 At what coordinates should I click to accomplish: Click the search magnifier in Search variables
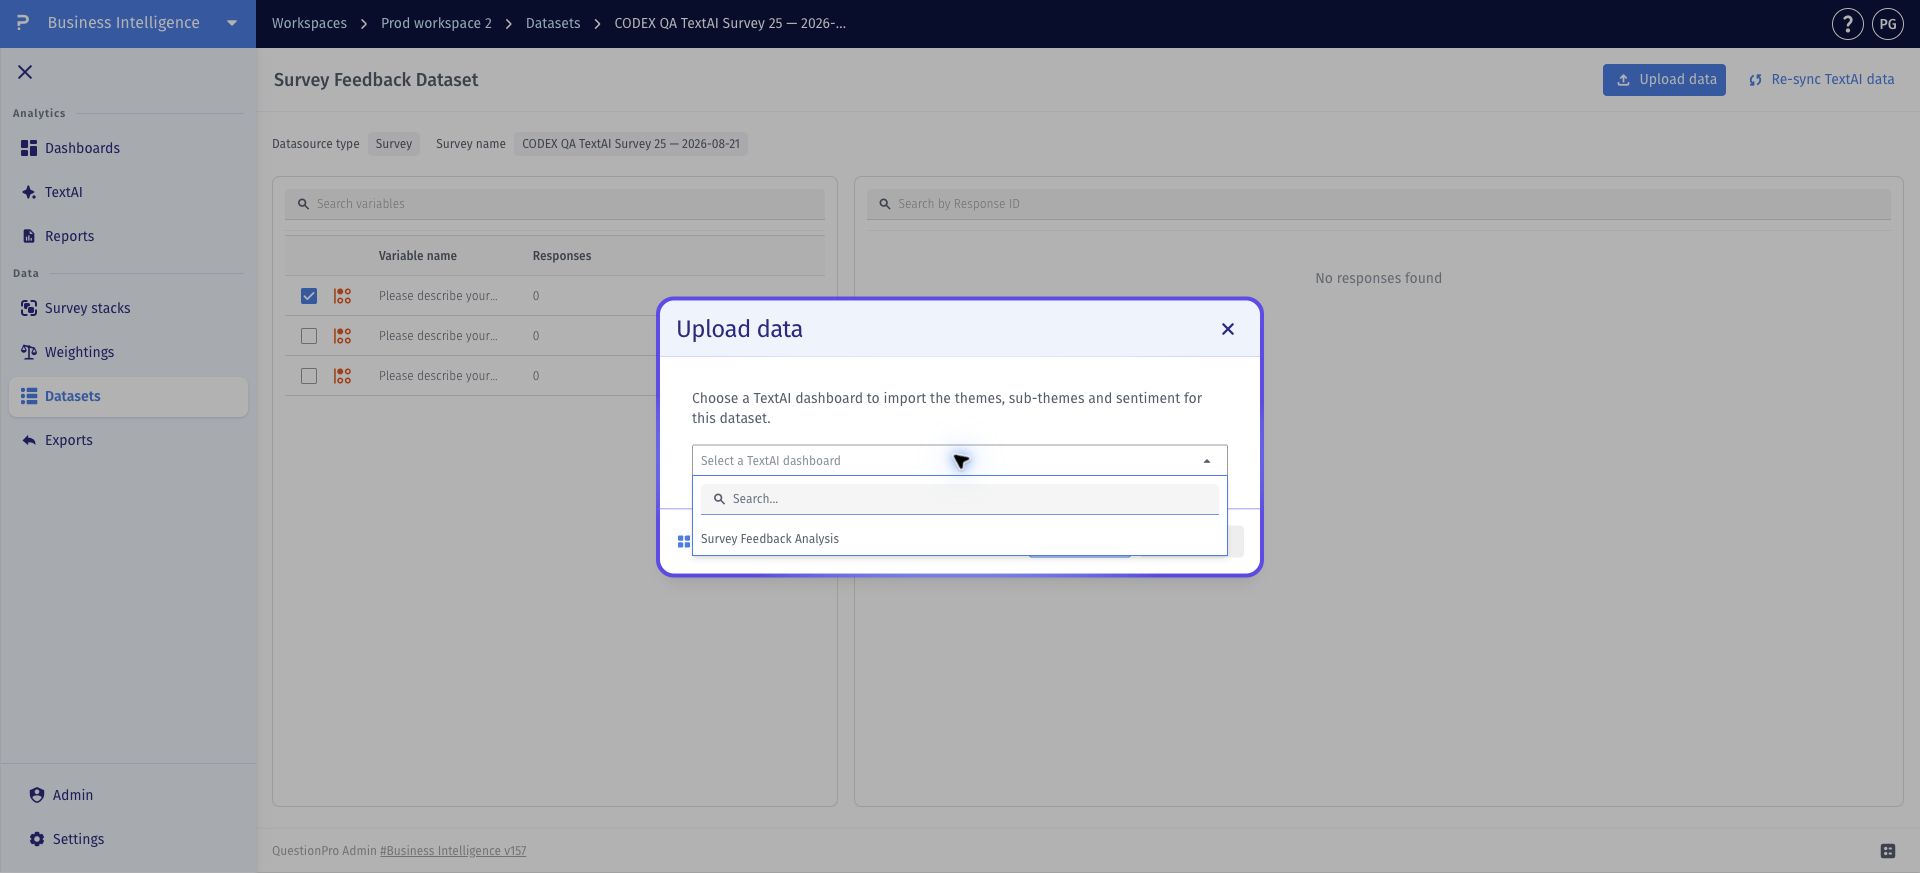click(303, 204)
